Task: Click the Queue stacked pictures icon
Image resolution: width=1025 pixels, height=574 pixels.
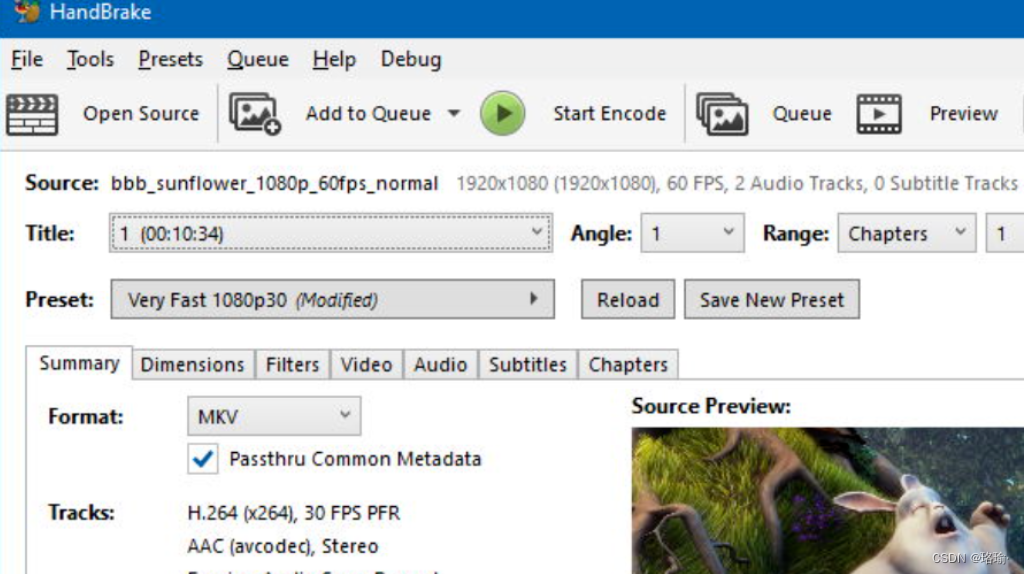Action: [x=722, y=114]
